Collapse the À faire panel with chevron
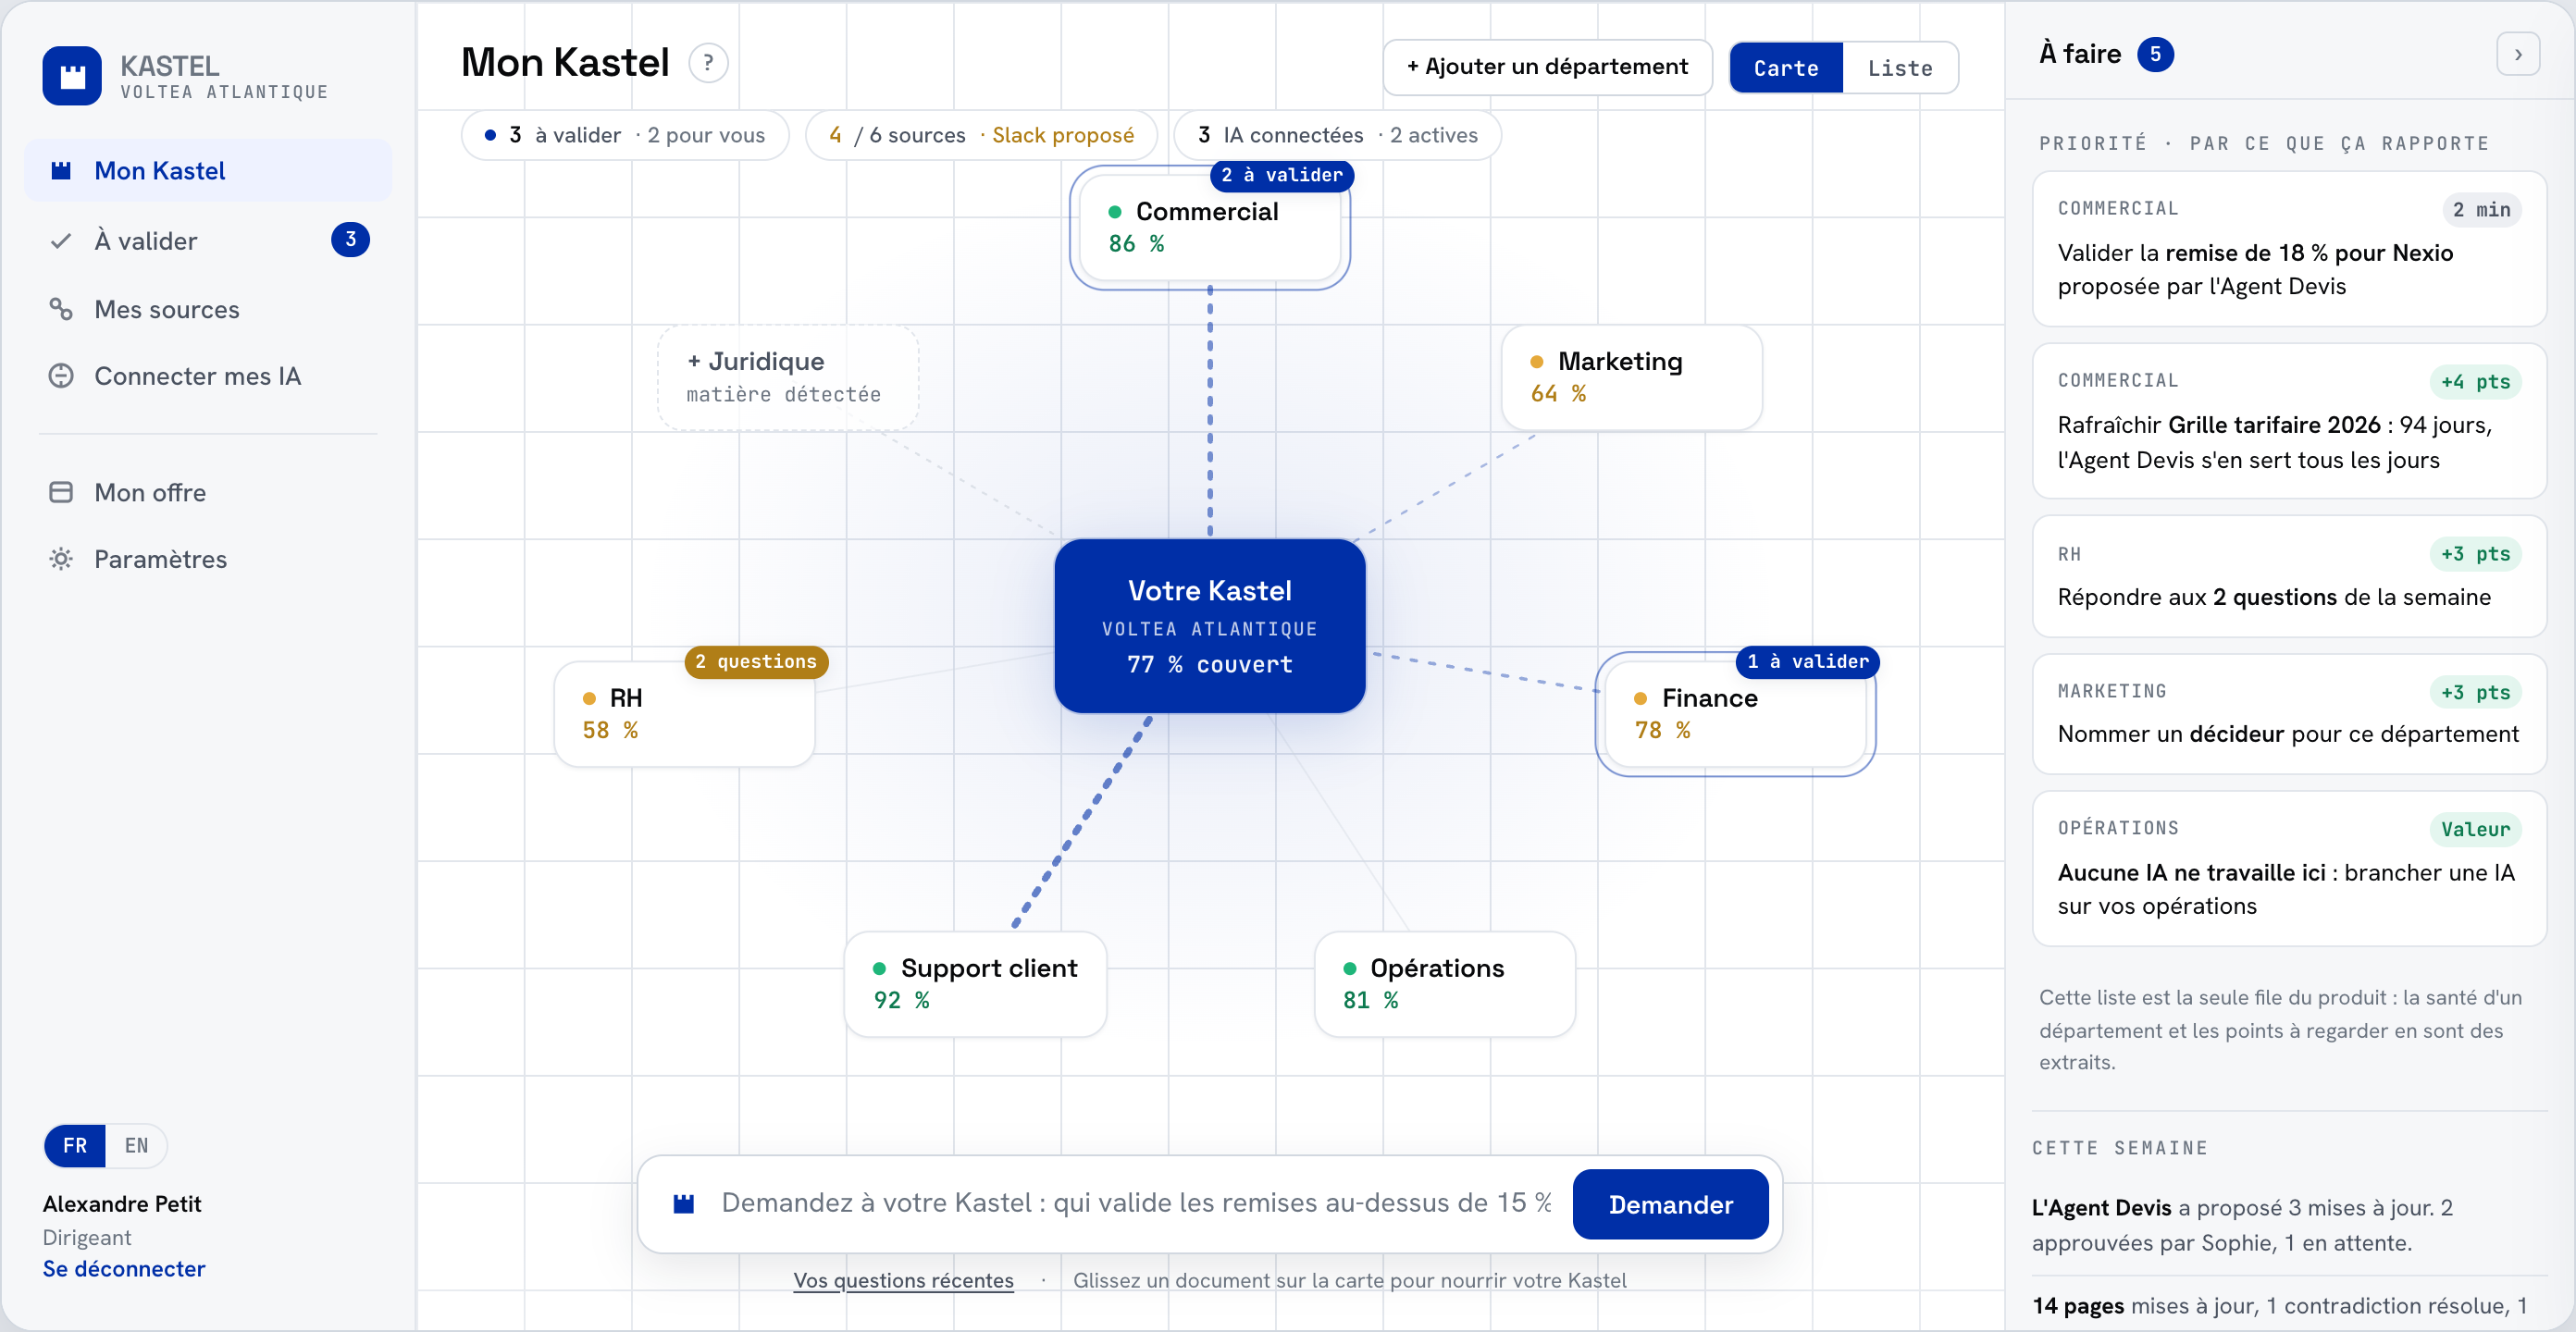 [2518, 55]
